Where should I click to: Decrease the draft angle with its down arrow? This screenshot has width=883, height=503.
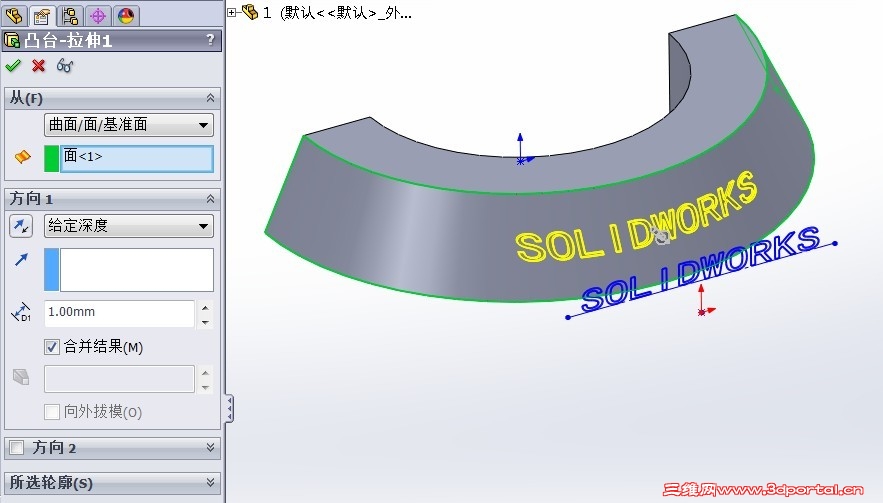point(205,387)
